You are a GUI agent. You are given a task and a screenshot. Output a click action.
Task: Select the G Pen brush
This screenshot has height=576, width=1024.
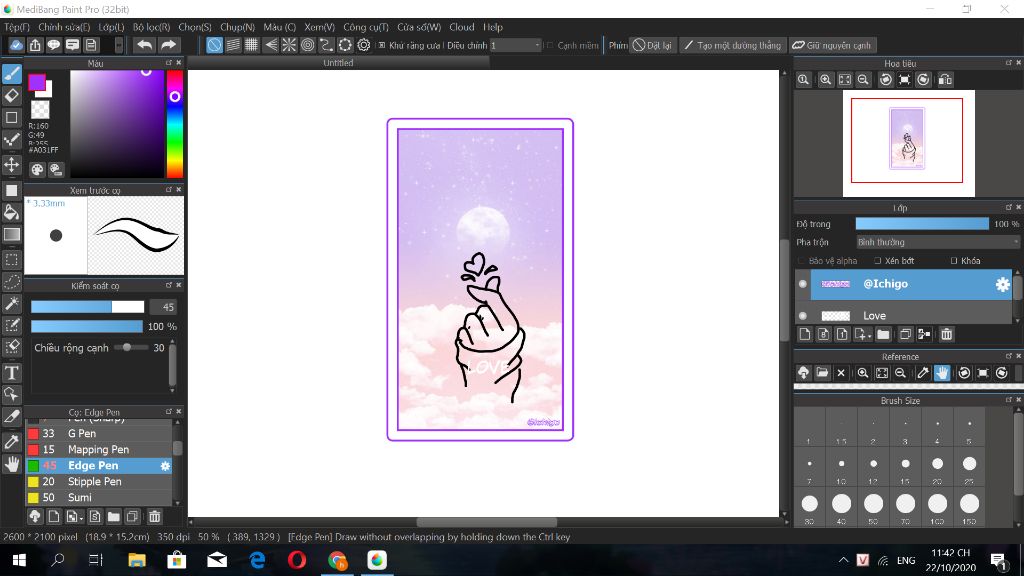pos(99,434)
